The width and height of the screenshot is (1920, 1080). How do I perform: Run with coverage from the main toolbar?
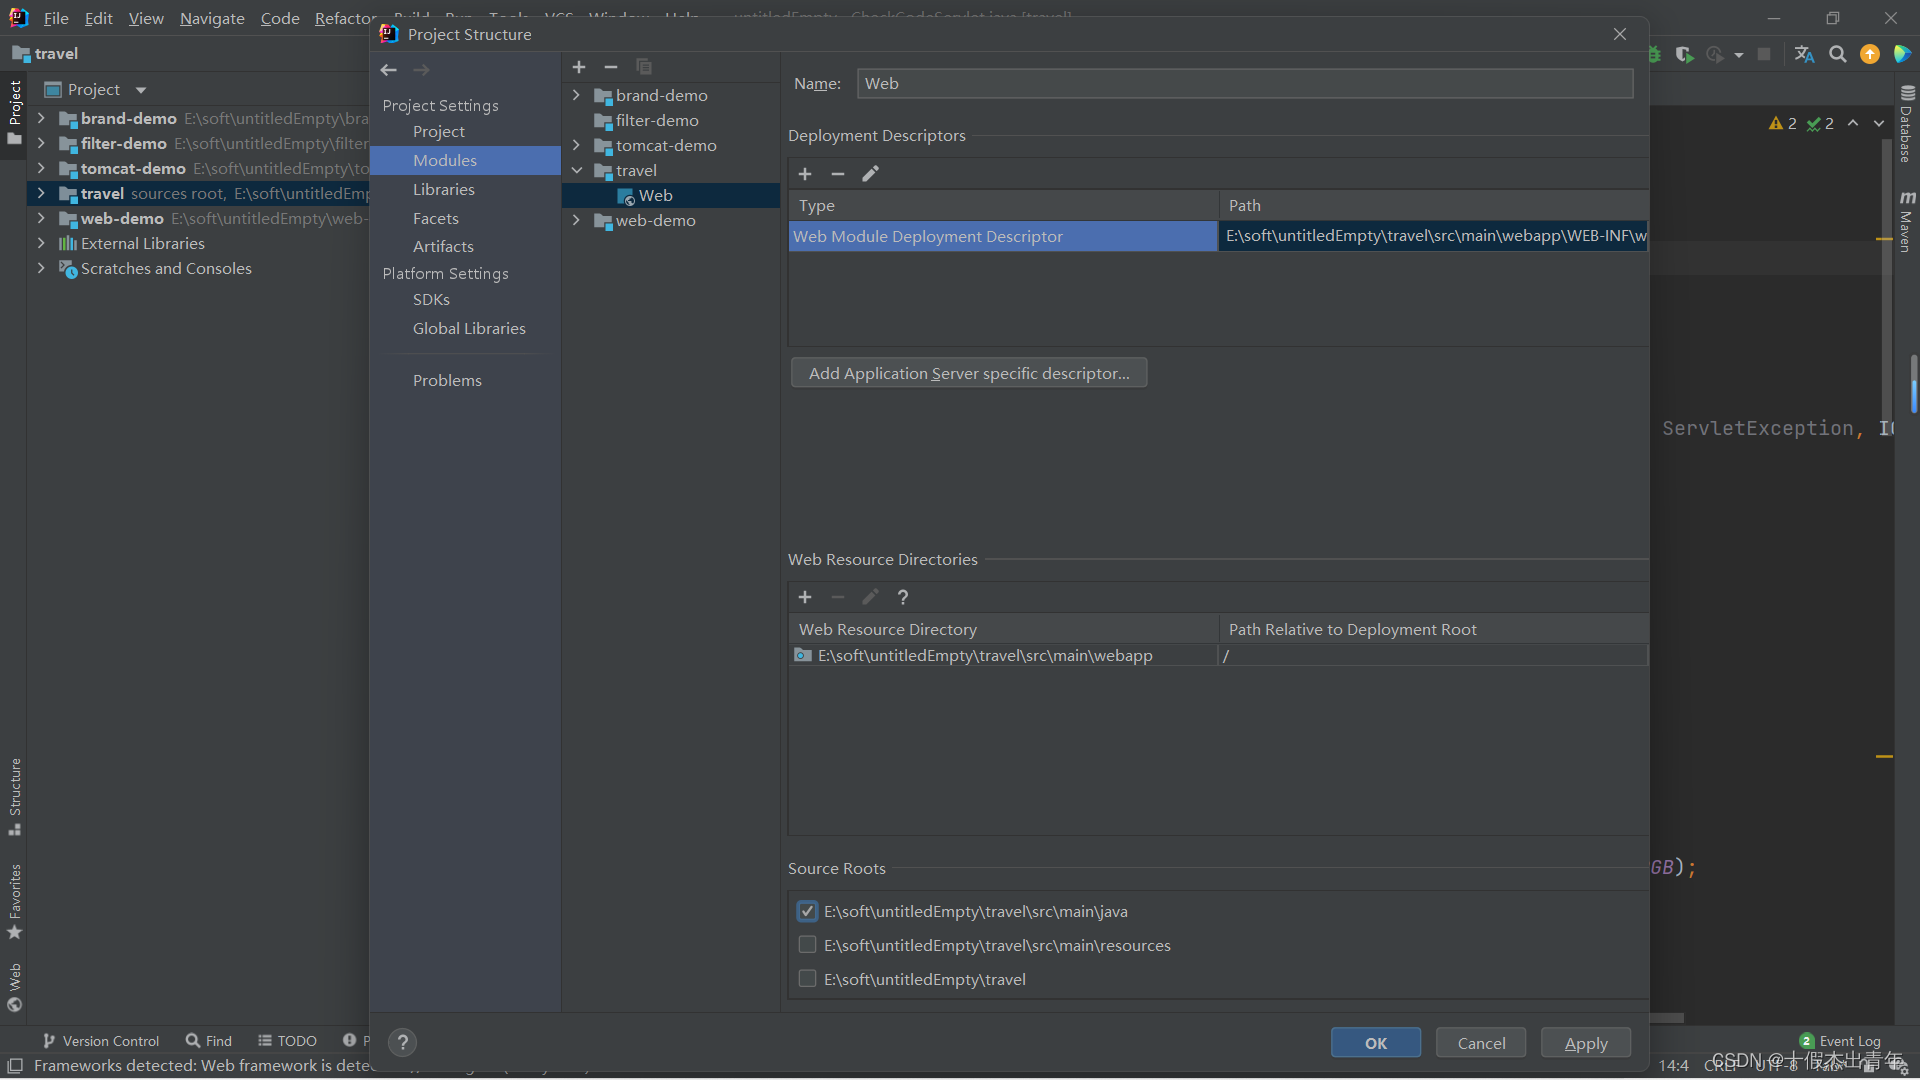(1685, 54)
